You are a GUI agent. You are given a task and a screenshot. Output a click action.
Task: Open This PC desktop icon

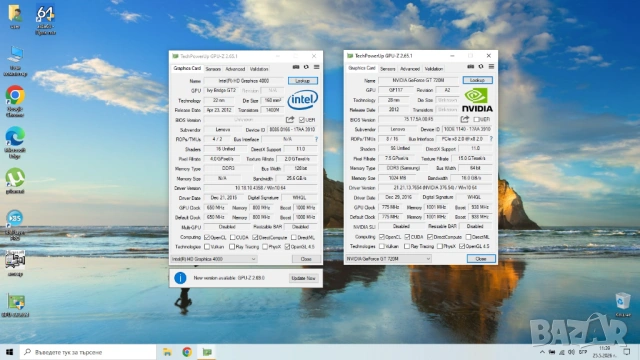click(x=15, y=61)
